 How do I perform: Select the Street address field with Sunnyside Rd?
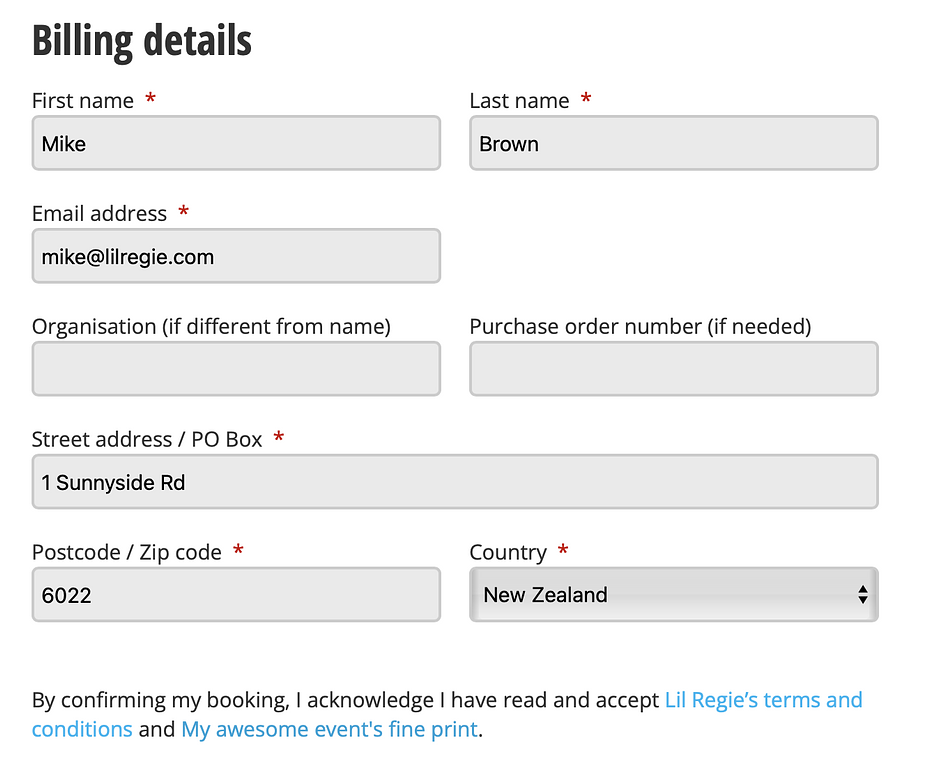tap(455, 482)
